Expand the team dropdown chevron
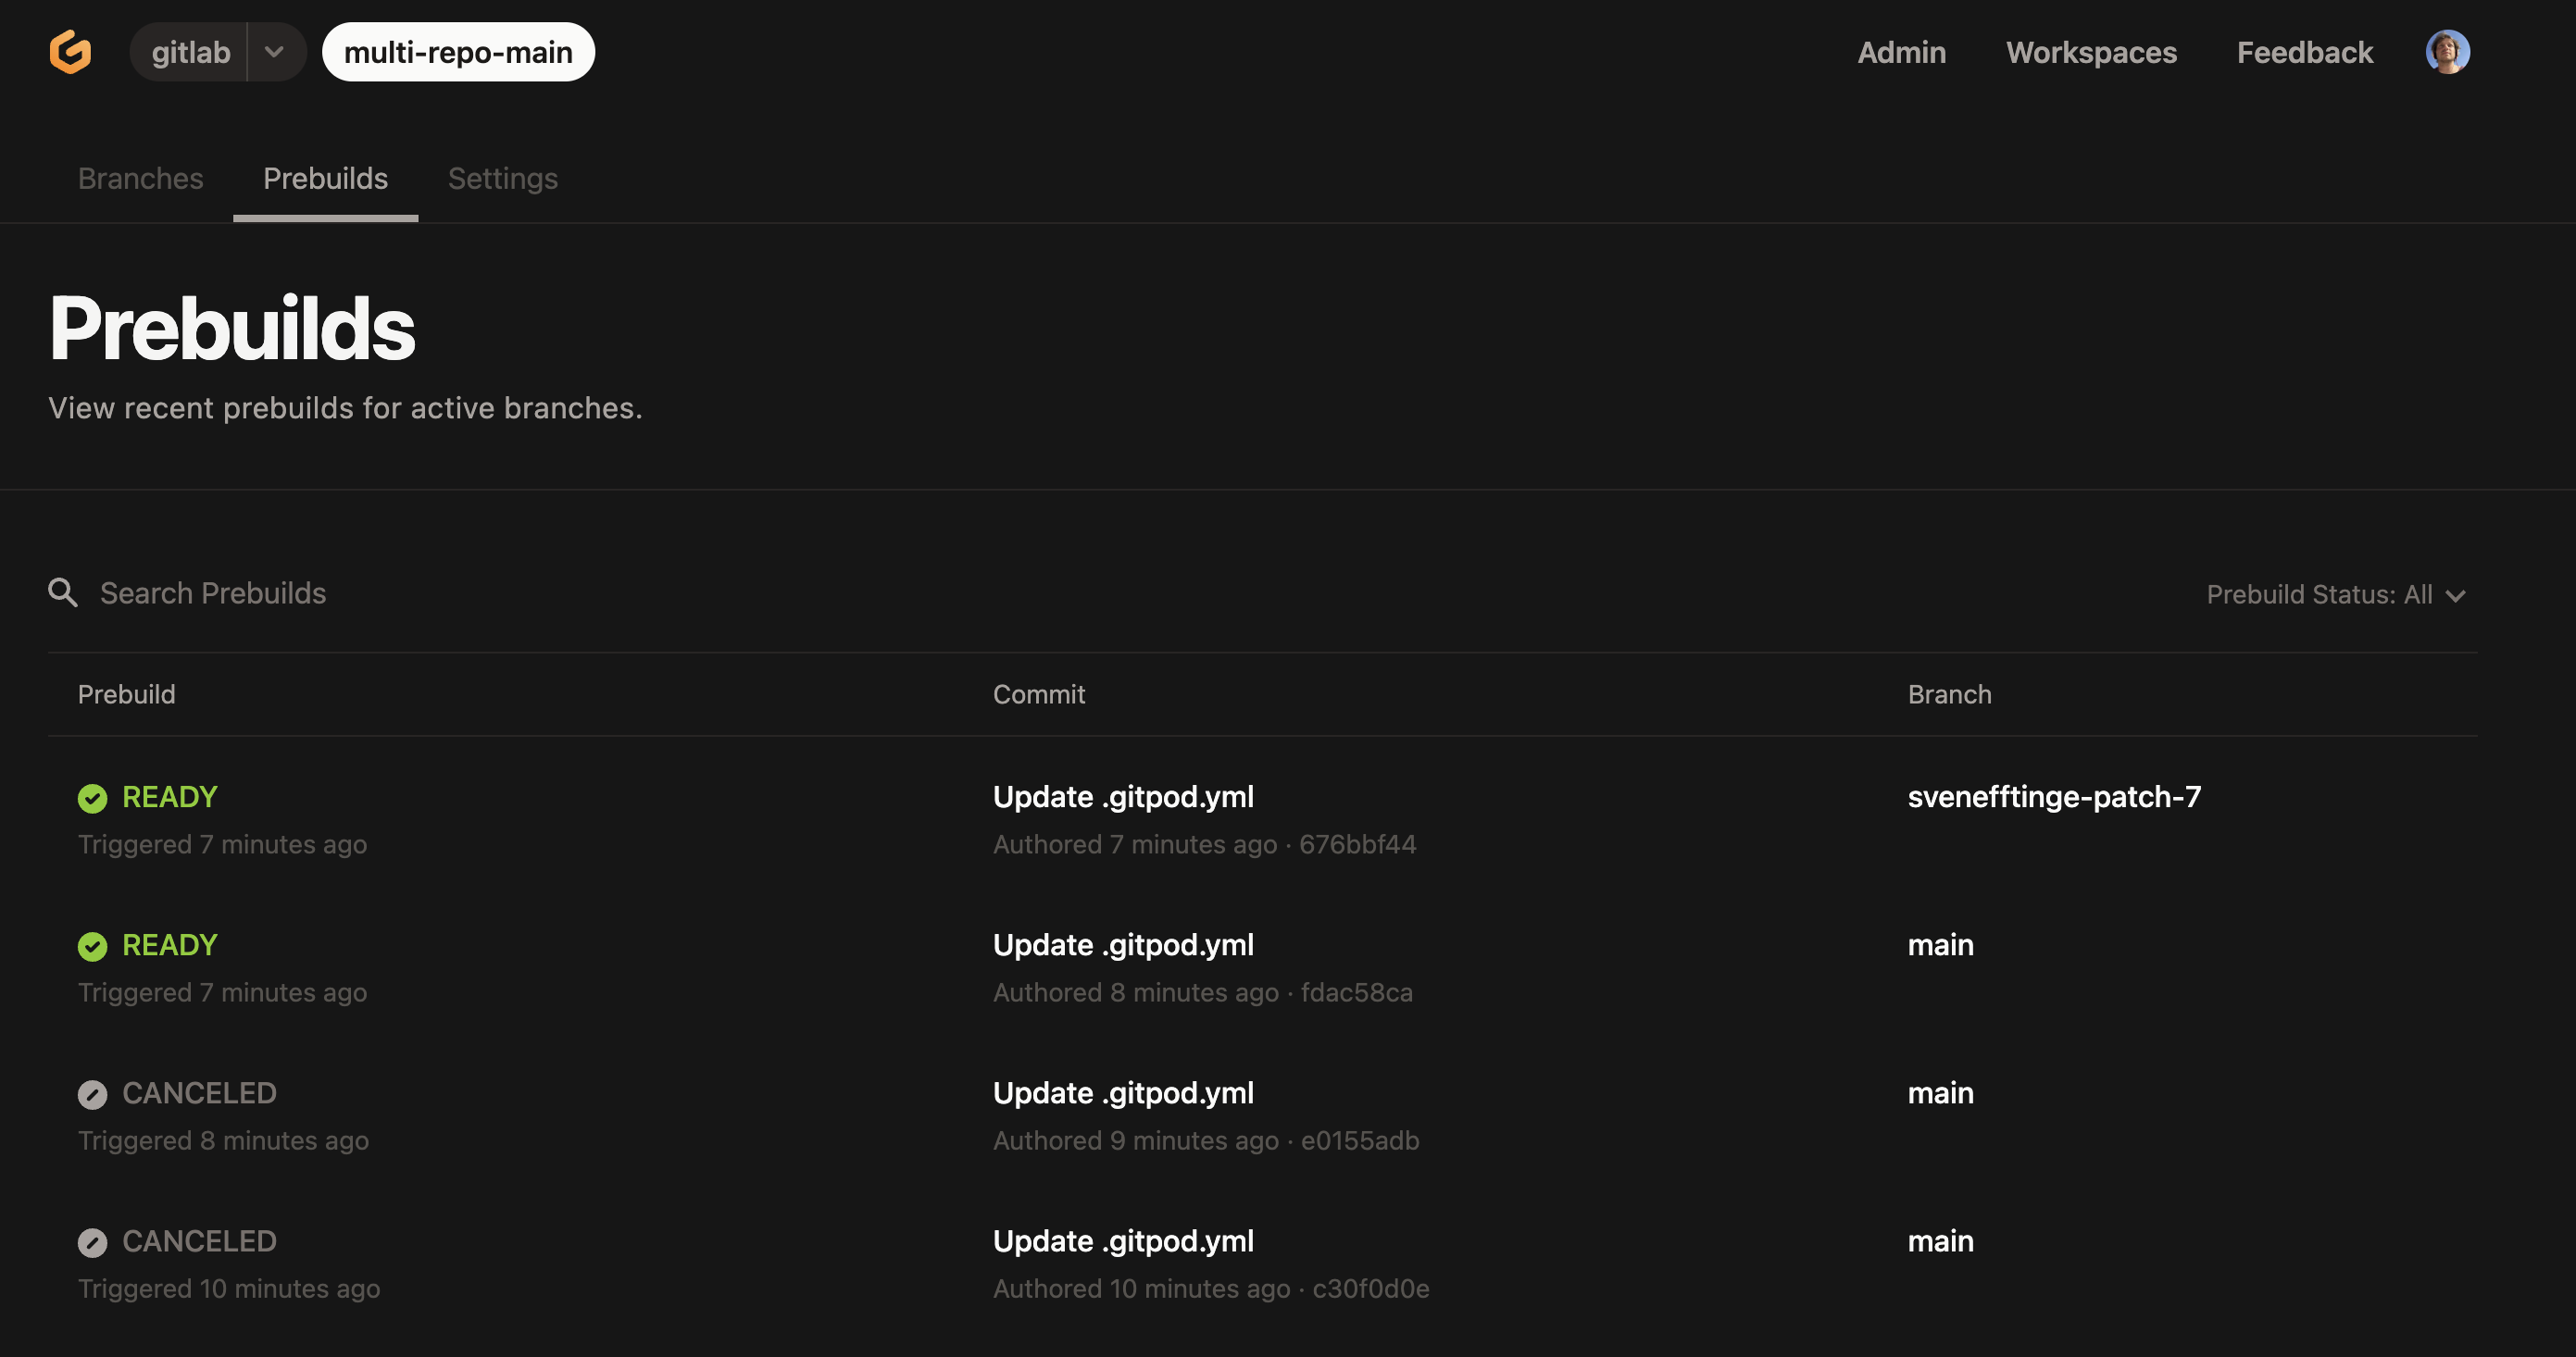 pos(274,52)
